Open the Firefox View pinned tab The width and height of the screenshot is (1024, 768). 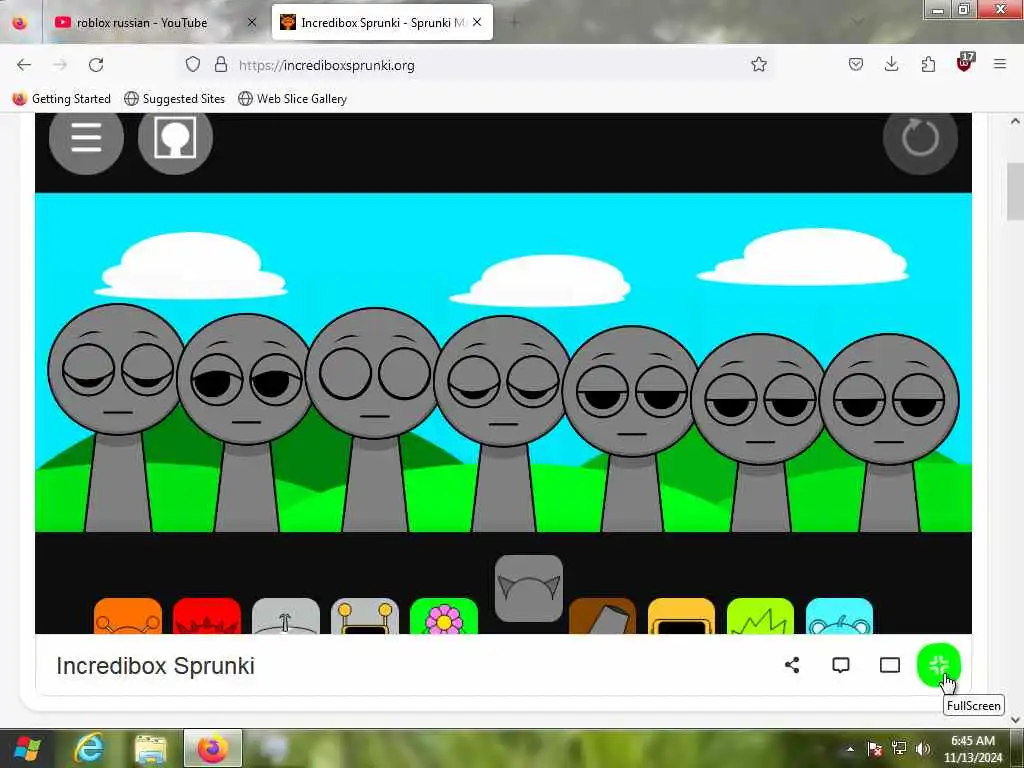coord(20,23)
